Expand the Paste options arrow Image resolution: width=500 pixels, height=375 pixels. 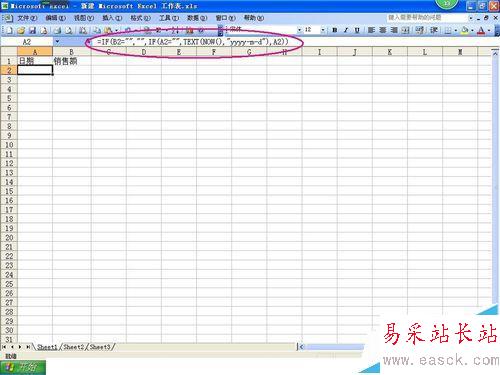pyautogui.click(x=116, y=30)
